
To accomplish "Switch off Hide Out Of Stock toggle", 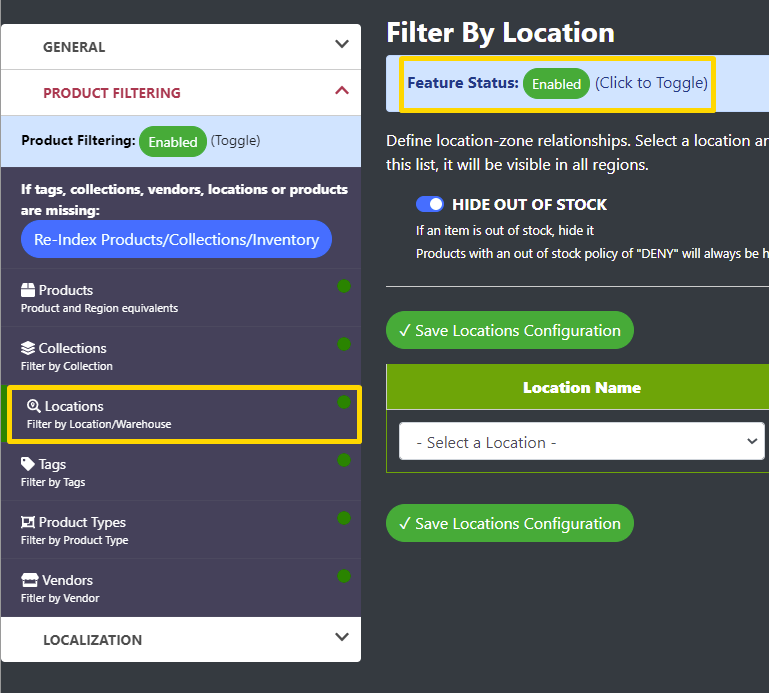I will 430,204.
